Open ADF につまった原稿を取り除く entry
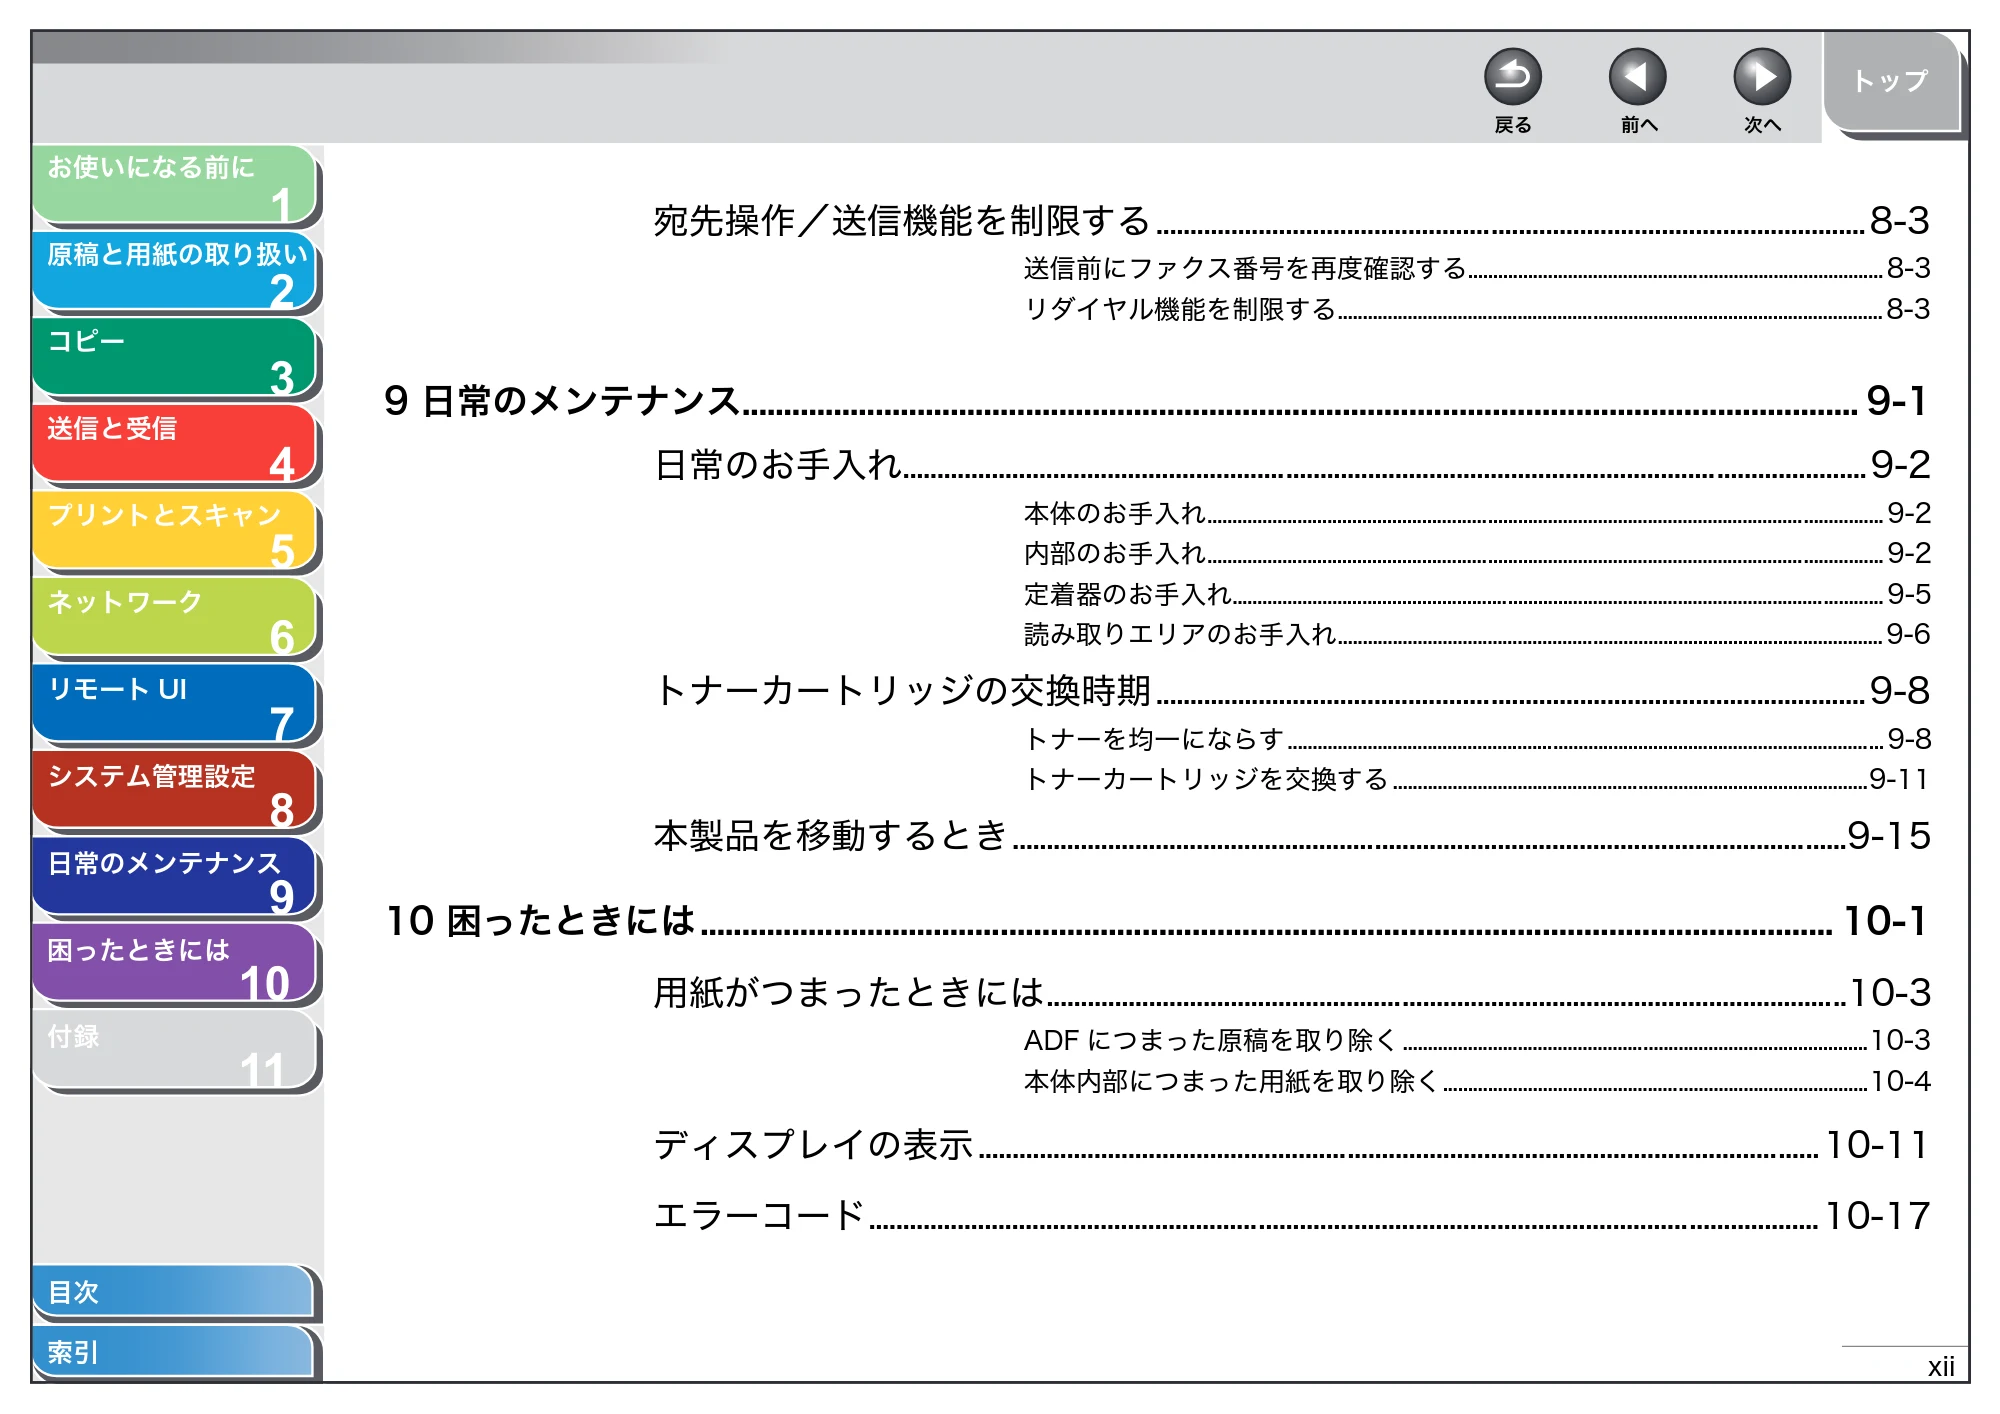 coord(1476,1040)
